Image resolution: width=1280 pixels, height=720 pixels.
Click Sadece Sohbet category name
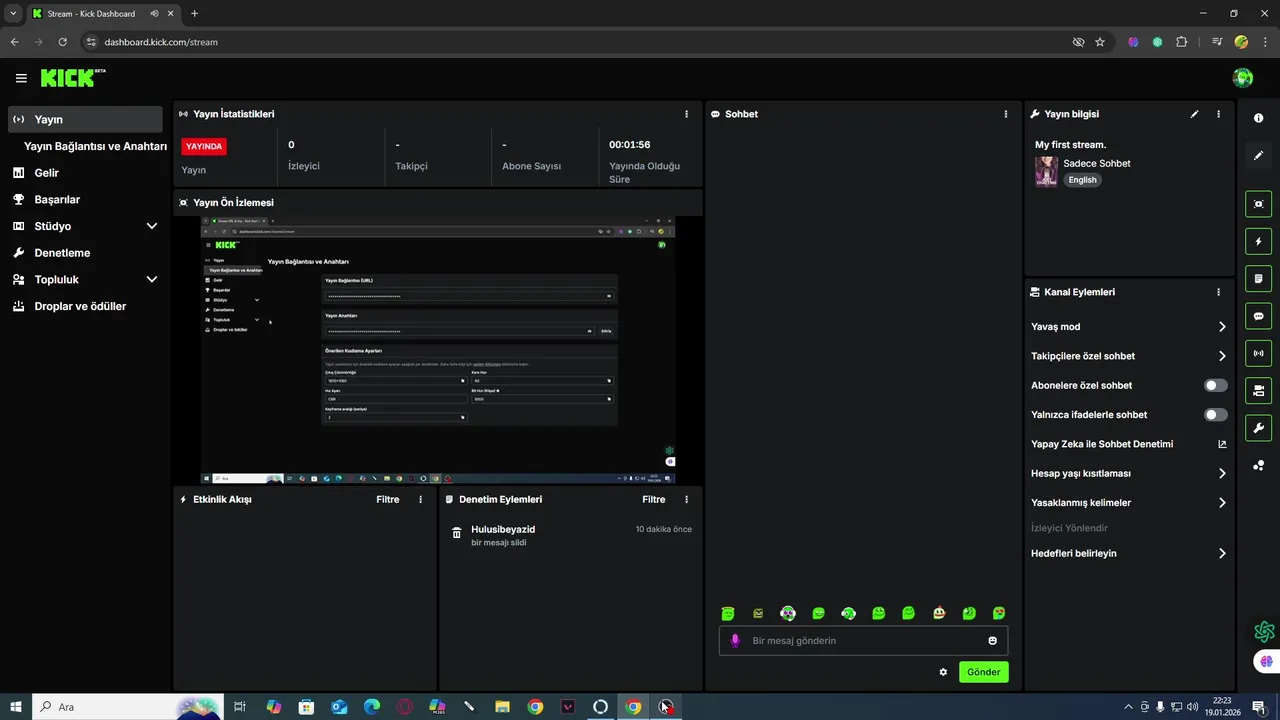(x=1097, y=163)
